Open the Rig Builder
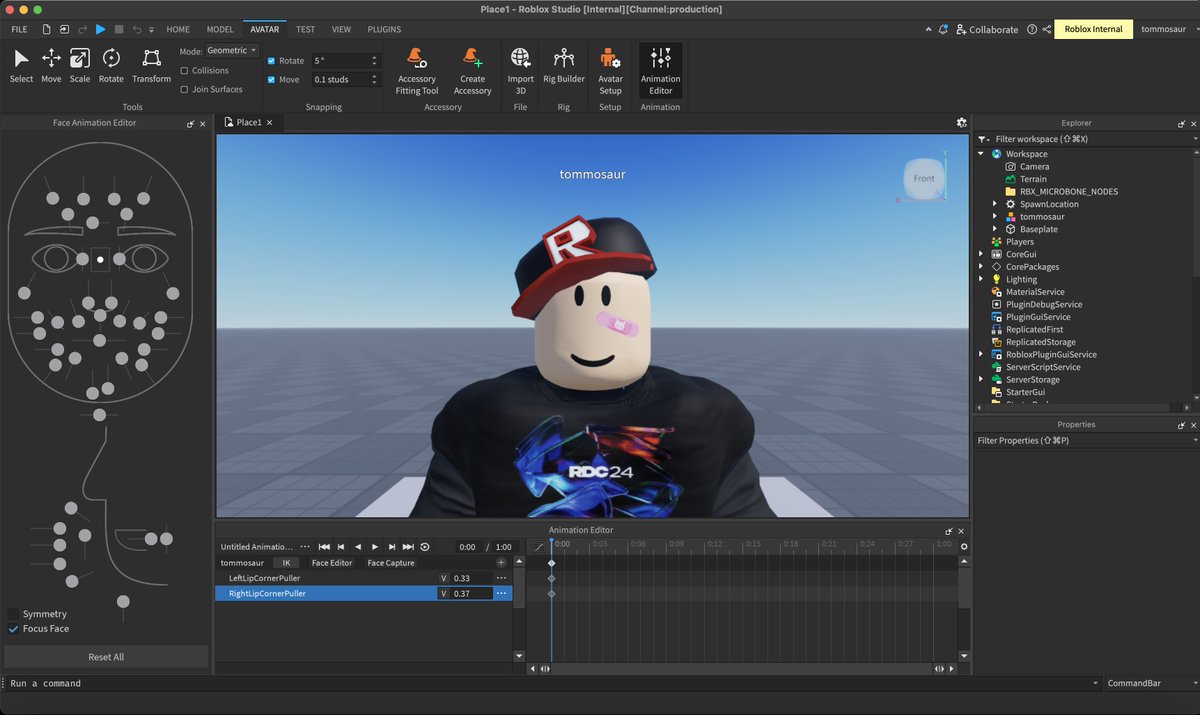 563,66
